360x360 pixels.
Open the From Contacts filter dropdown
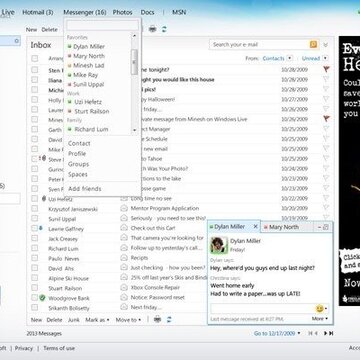pos(289,58)
